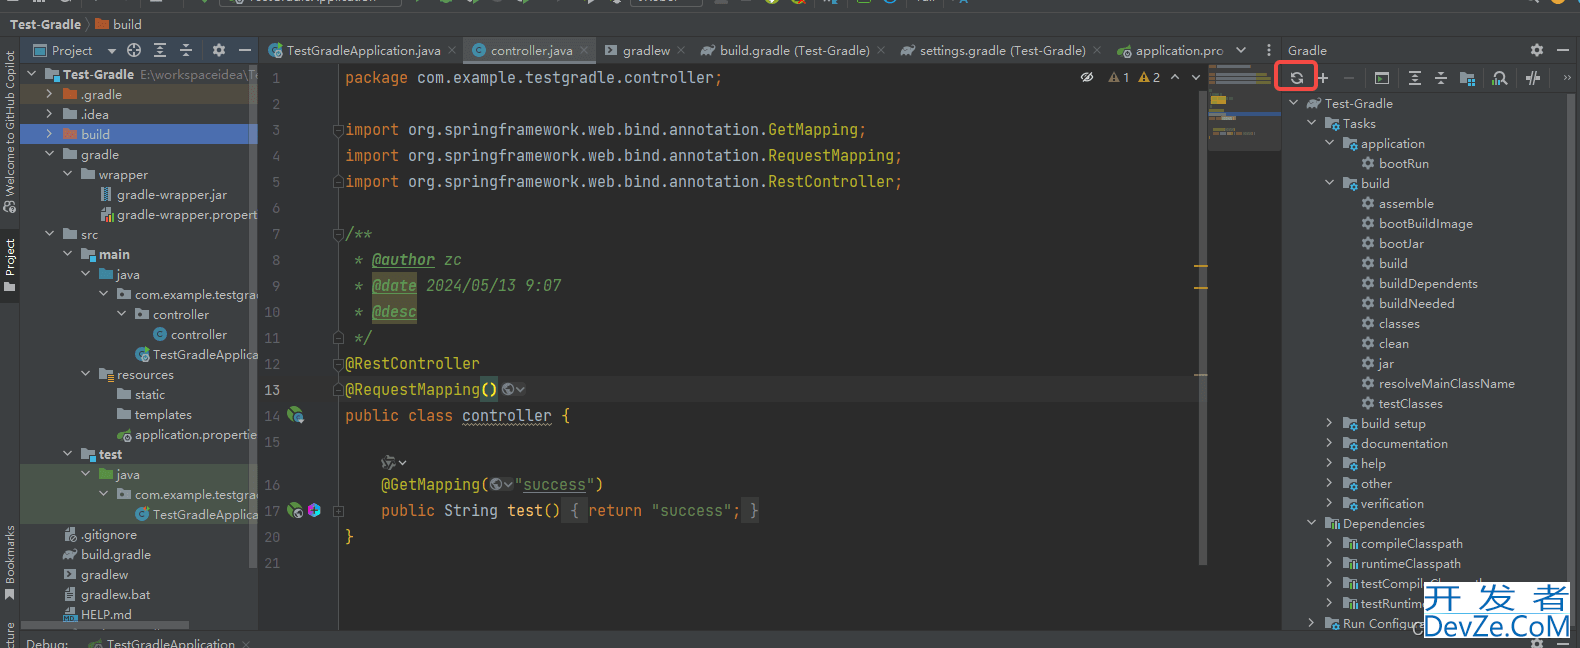Collapse src folder in Project tree
This screenshot has width=1580, height=648.
pos(49,234)
